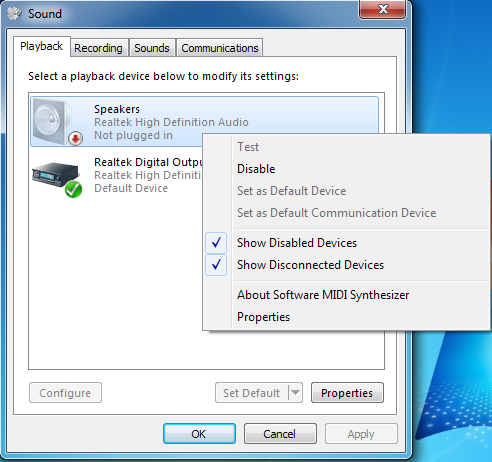Viewport: 492px width, 462px height.
Task: Switch to the Playback tab
Action: tap(42, 46)
